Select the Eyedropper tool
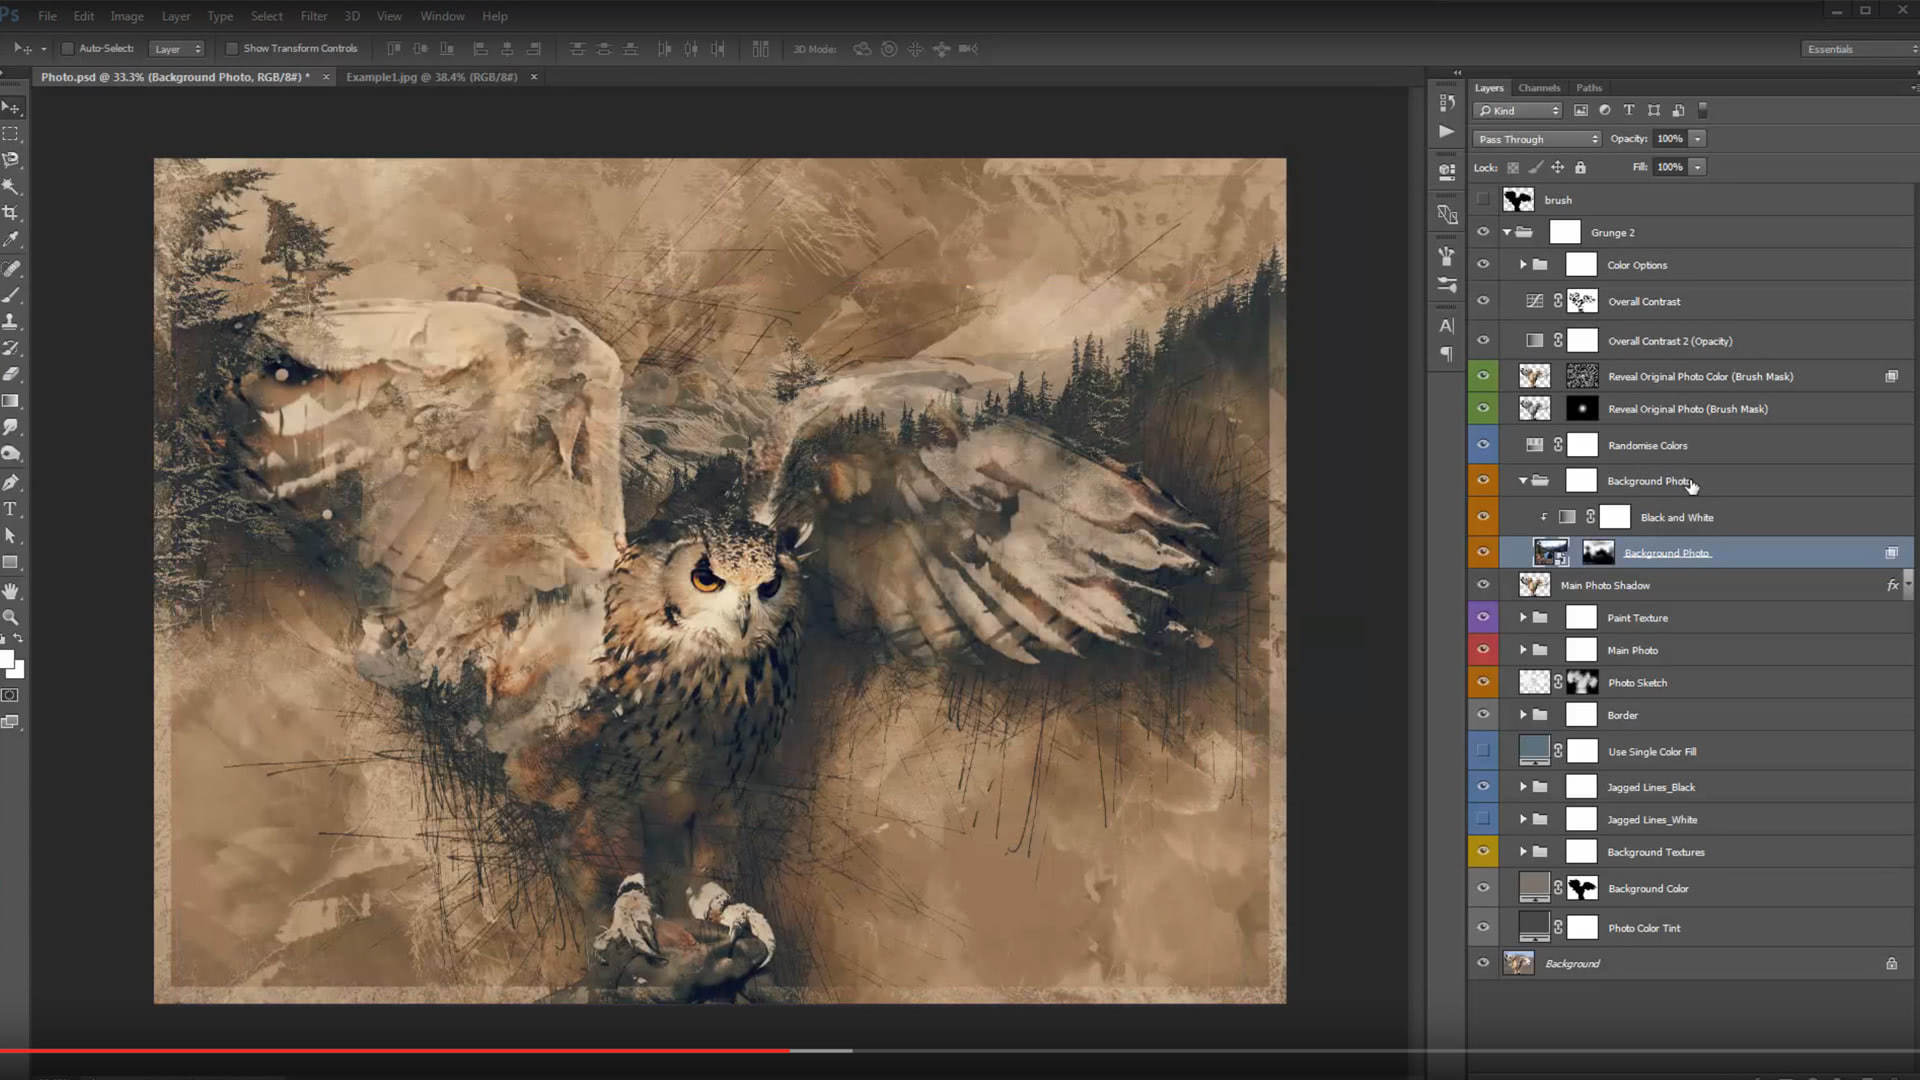 [x=11, y=240]
